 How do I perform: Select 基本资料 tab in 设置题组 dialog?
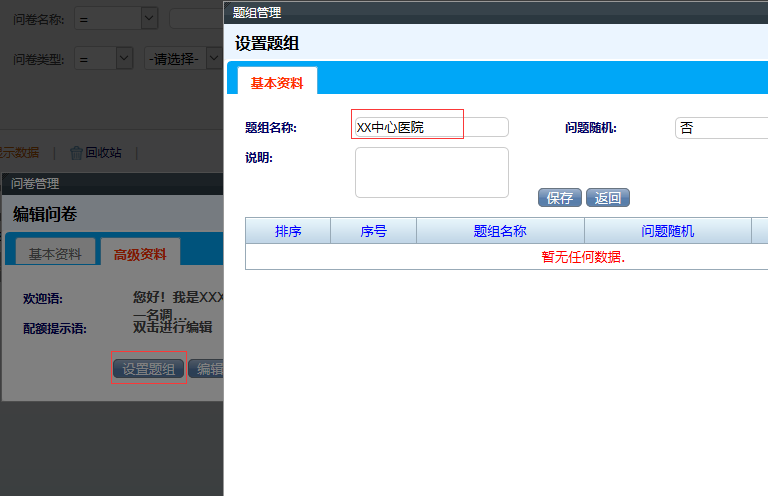coord(276,84)
